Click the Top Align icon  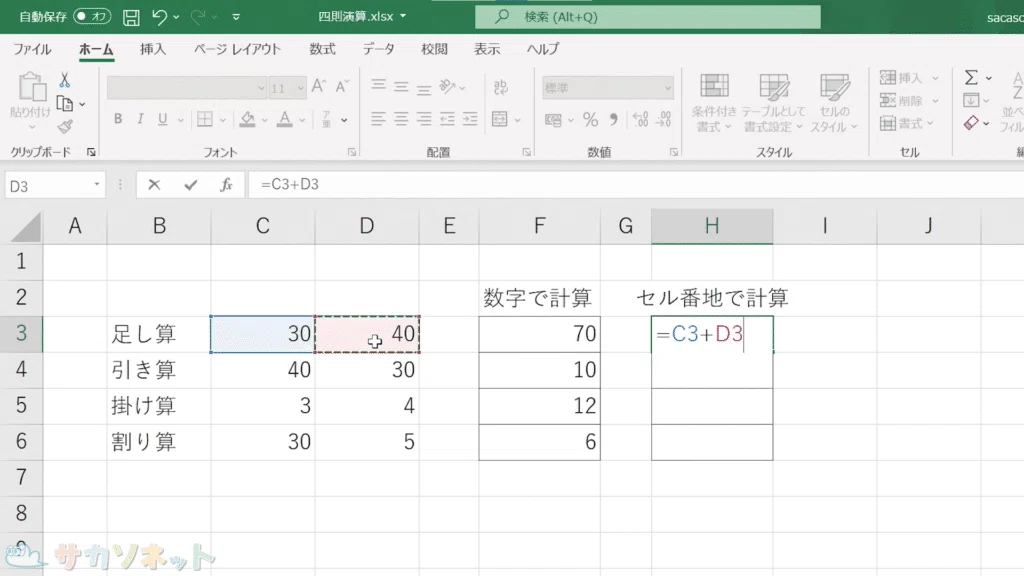[378, 86]
